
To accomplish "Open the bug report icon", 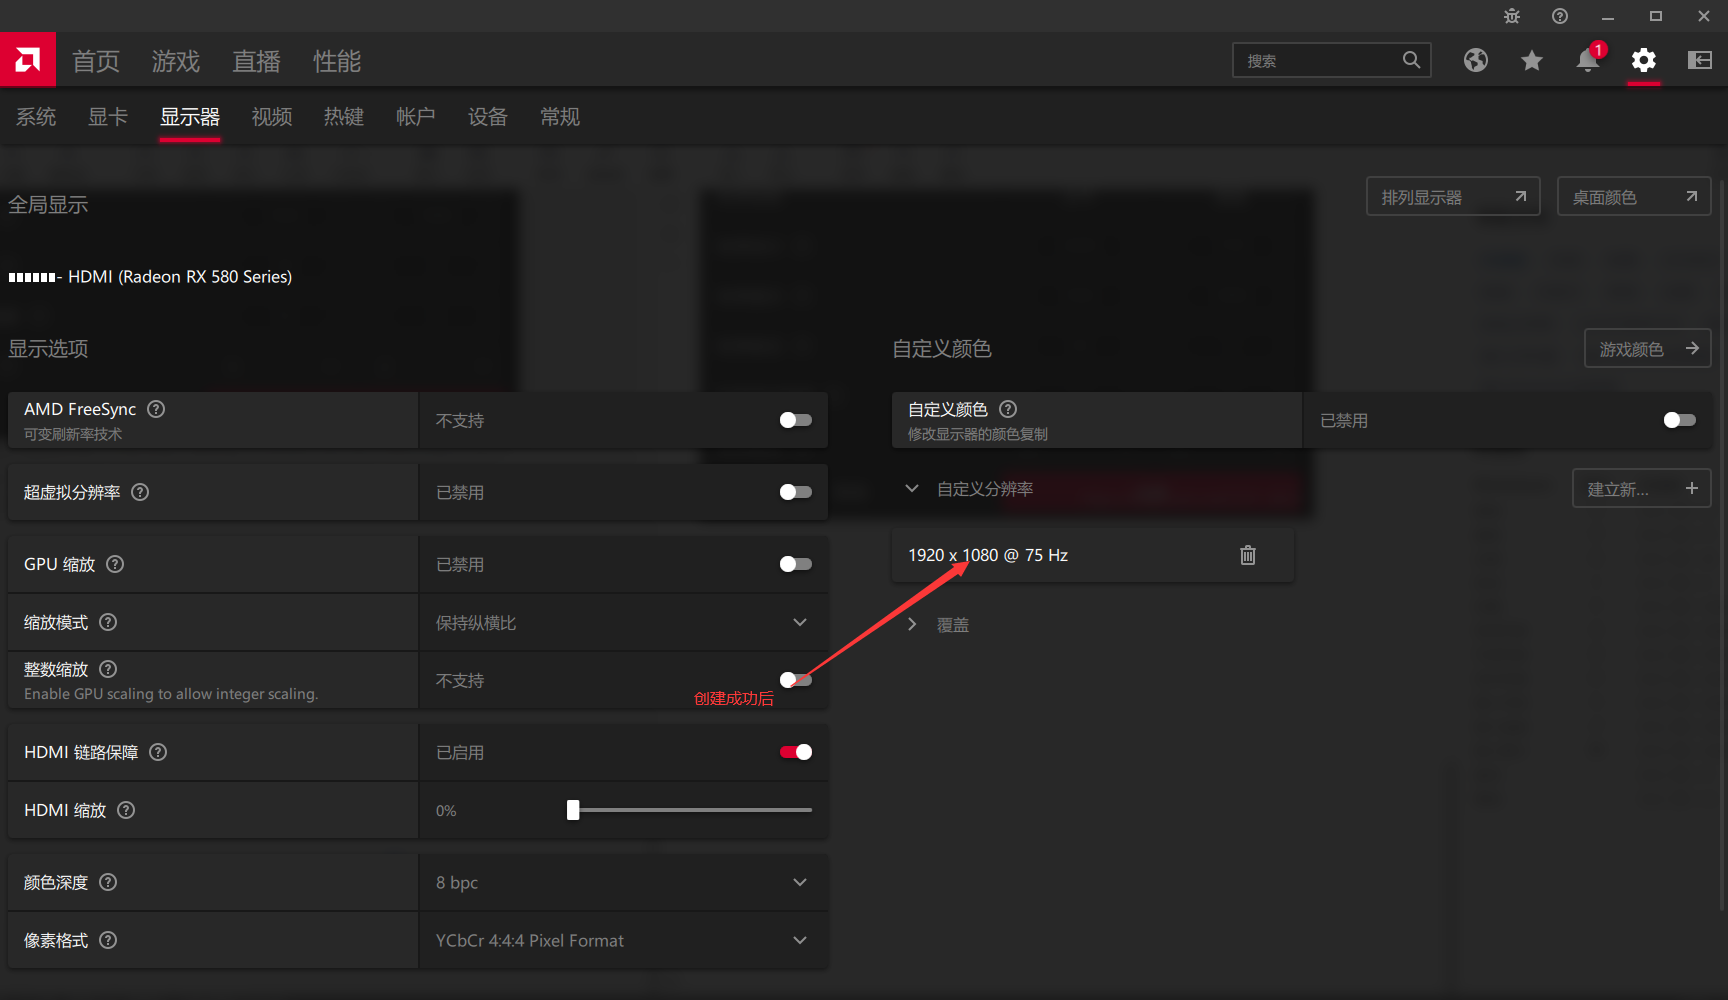I will pyautogui.click(x=1511, y=16).
